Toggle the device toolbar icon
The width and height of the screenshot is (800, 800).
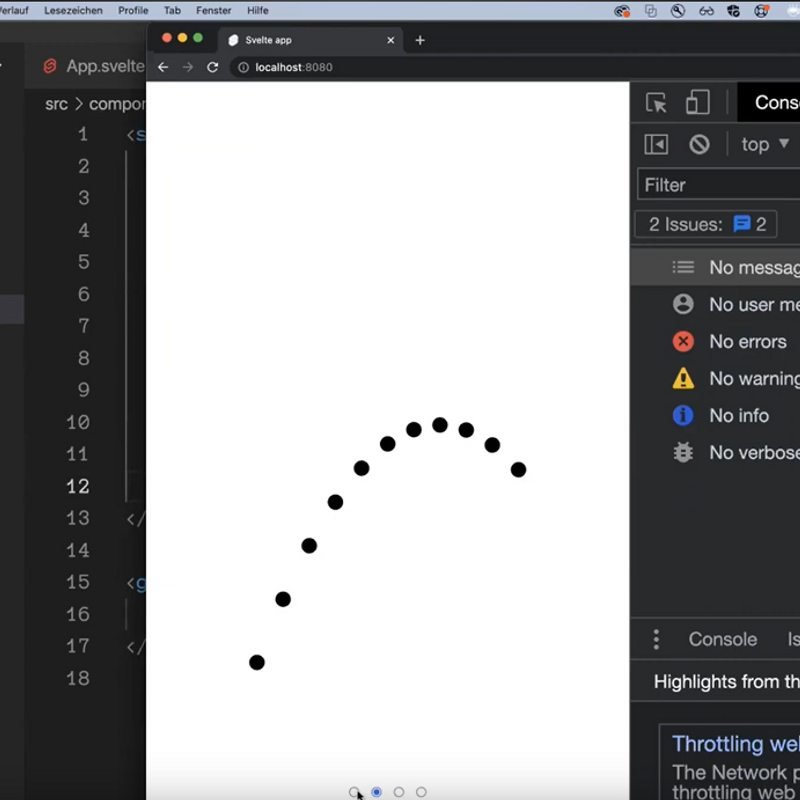[697, 103]
